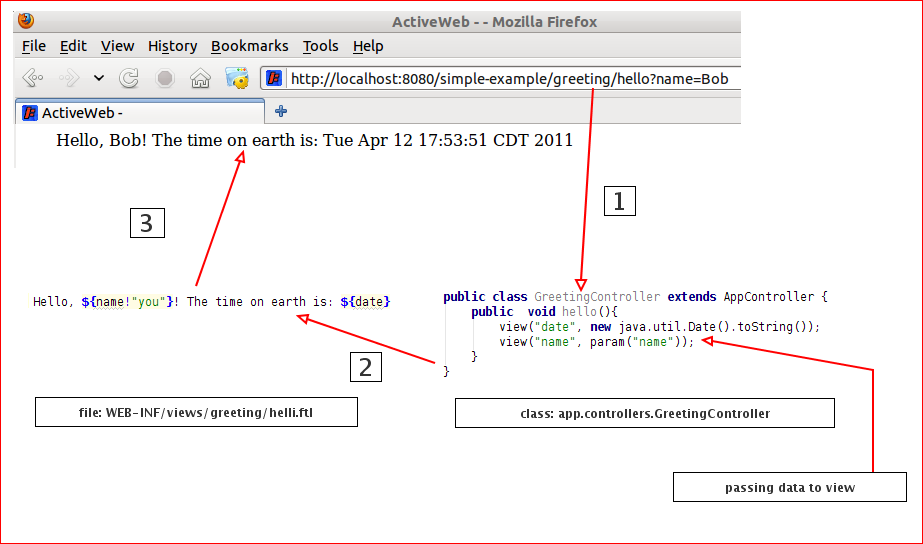
Task: Open a new tab with the plus button
Action: coord(281,111)
